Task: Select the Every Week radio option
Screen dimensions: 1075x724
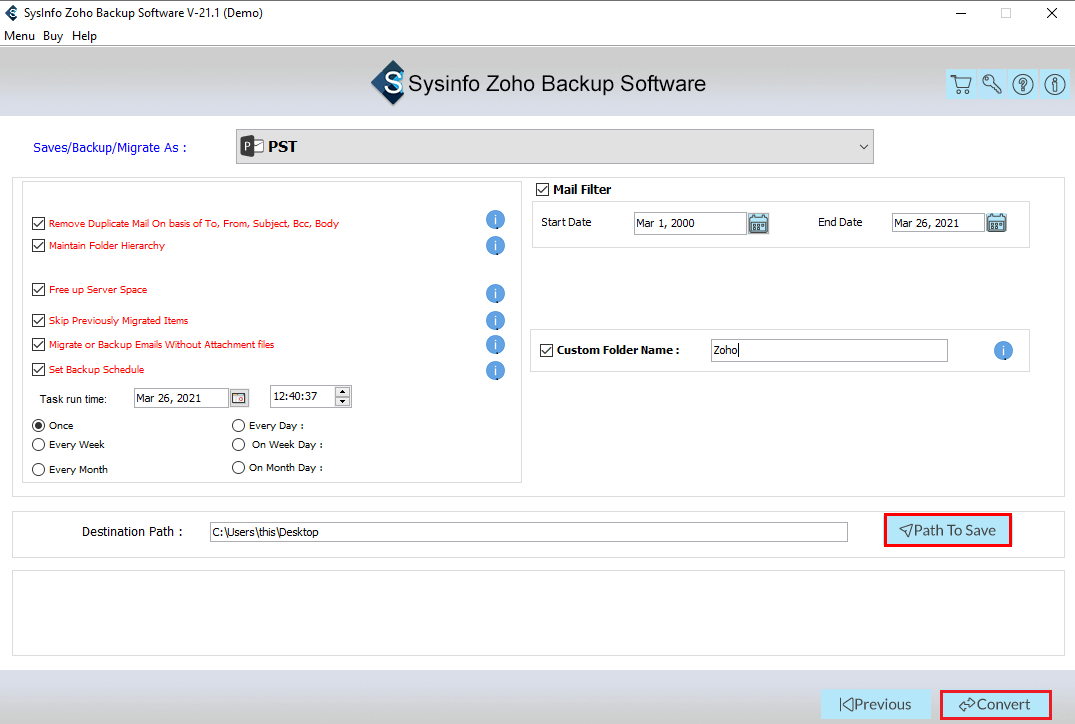Action: 39,445
